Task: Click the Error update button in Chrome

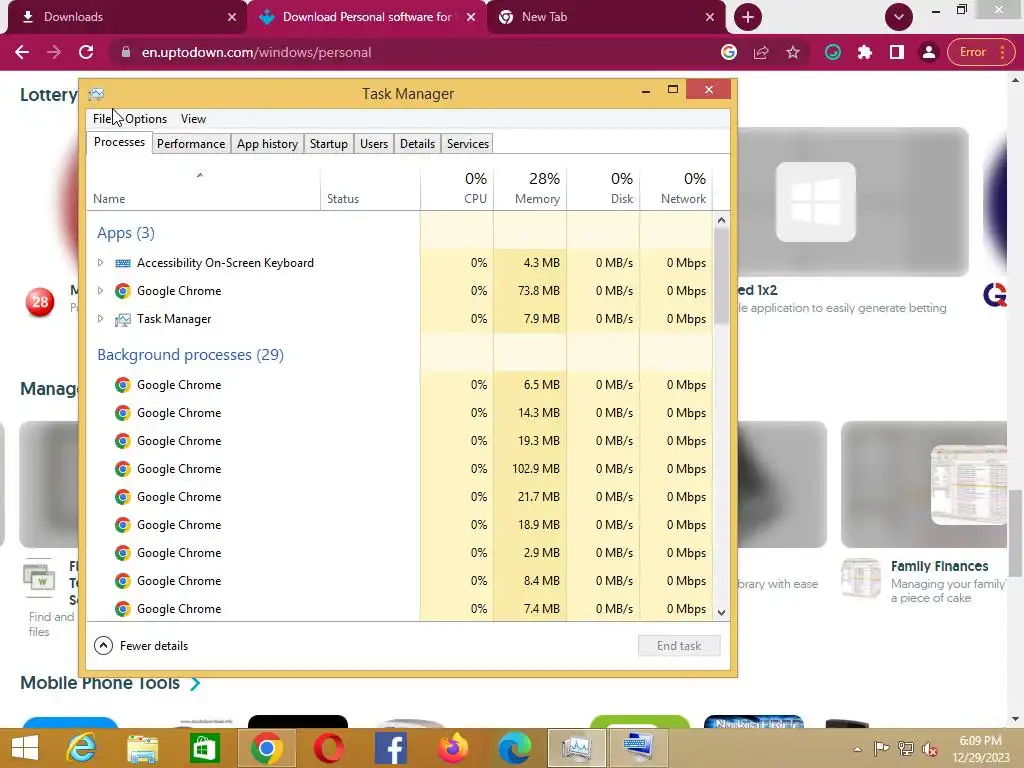Action: pyautogui.click(x=980, y=52)
